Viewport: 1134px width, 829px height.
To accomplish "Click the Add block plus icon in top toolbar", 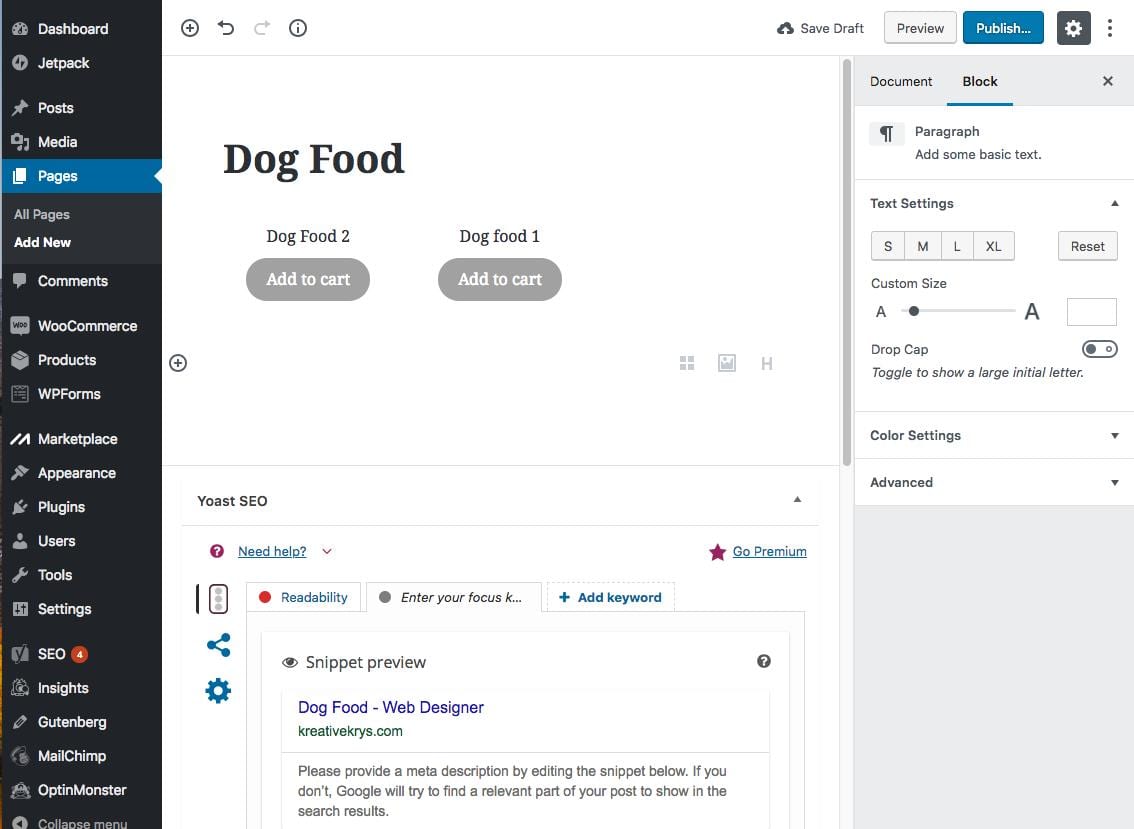I will [x=190, y=28].
